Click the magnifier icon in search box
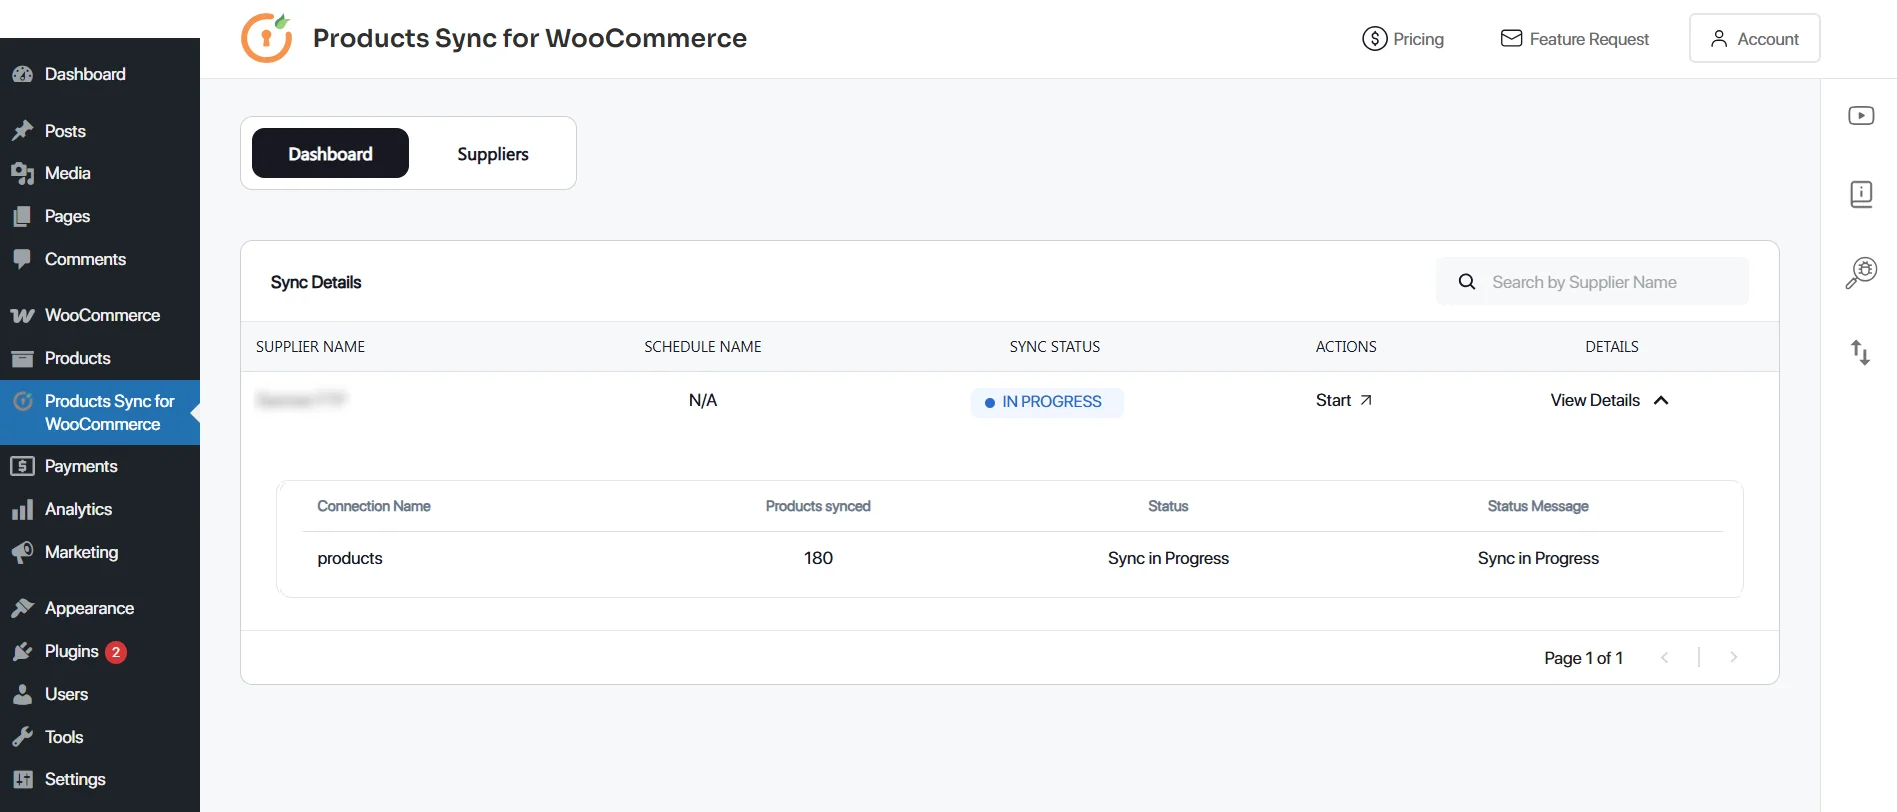 (x=1467, y=282)
